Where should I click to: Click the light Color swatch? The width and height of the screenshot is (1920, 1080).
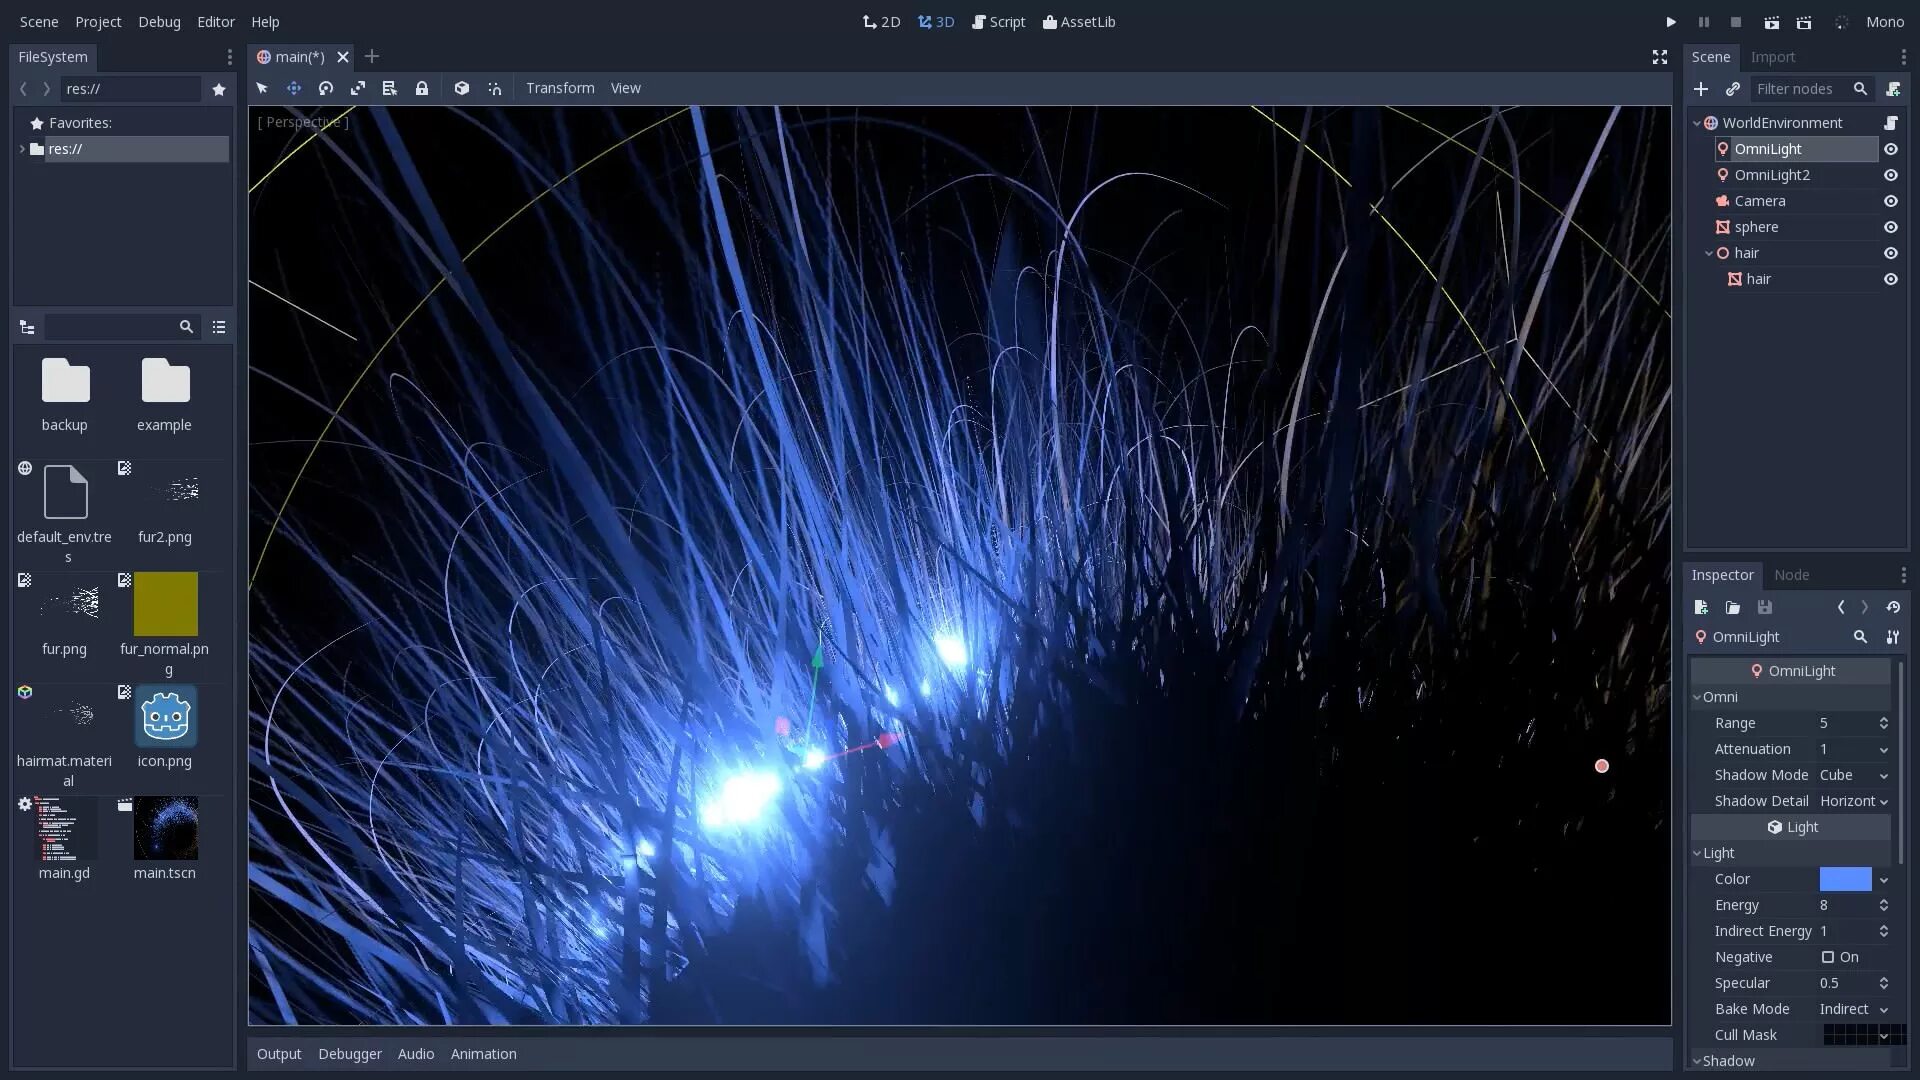(1845, 879)
